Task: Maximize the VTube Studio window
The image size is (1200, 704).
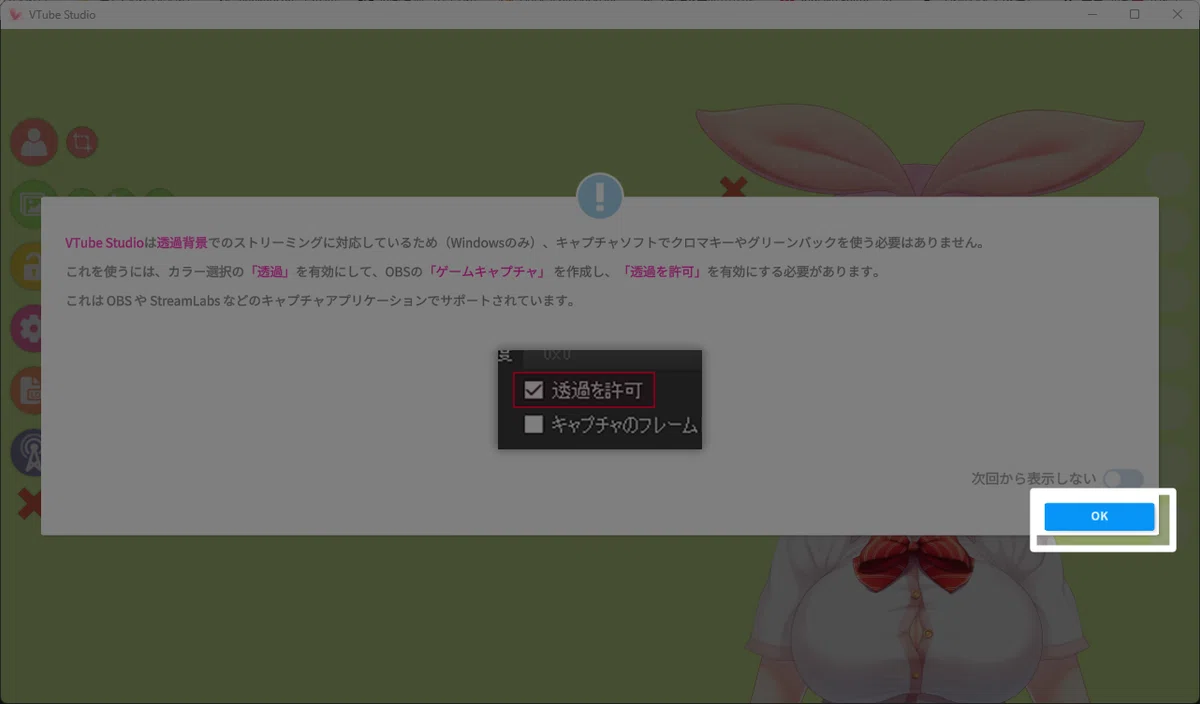Action: [1134, 14]
